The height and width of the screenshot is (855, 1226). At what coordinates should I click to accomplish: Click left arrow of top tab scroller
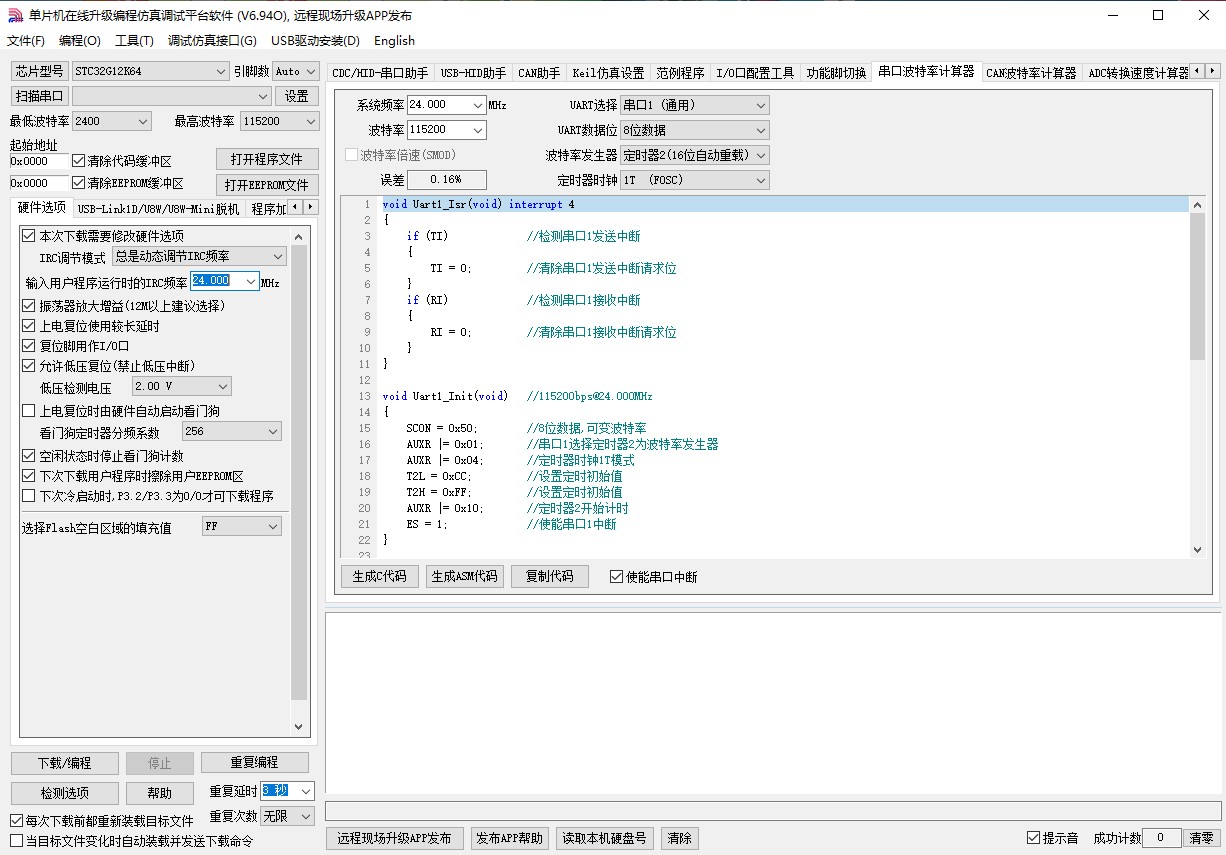[1199, 71]
